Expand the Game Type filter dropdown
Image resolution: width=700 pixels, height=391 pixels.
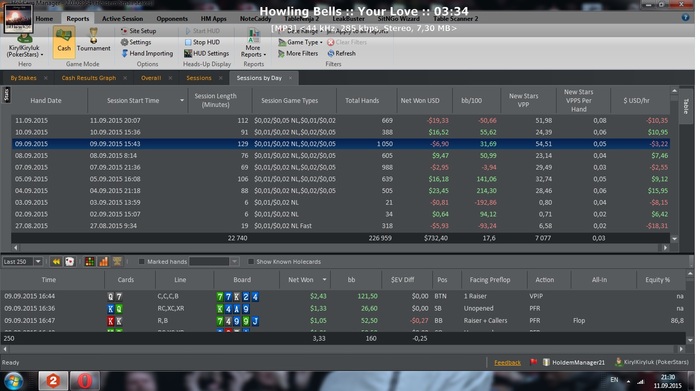tap(300, 42)
